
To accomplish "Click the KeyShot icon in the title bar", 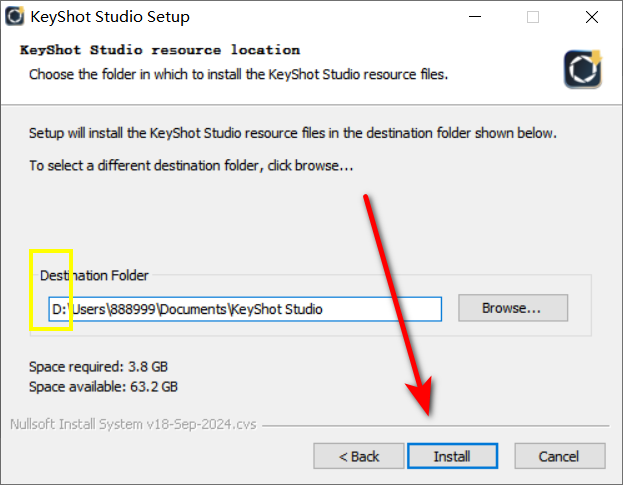I will (x=15, y=16).
